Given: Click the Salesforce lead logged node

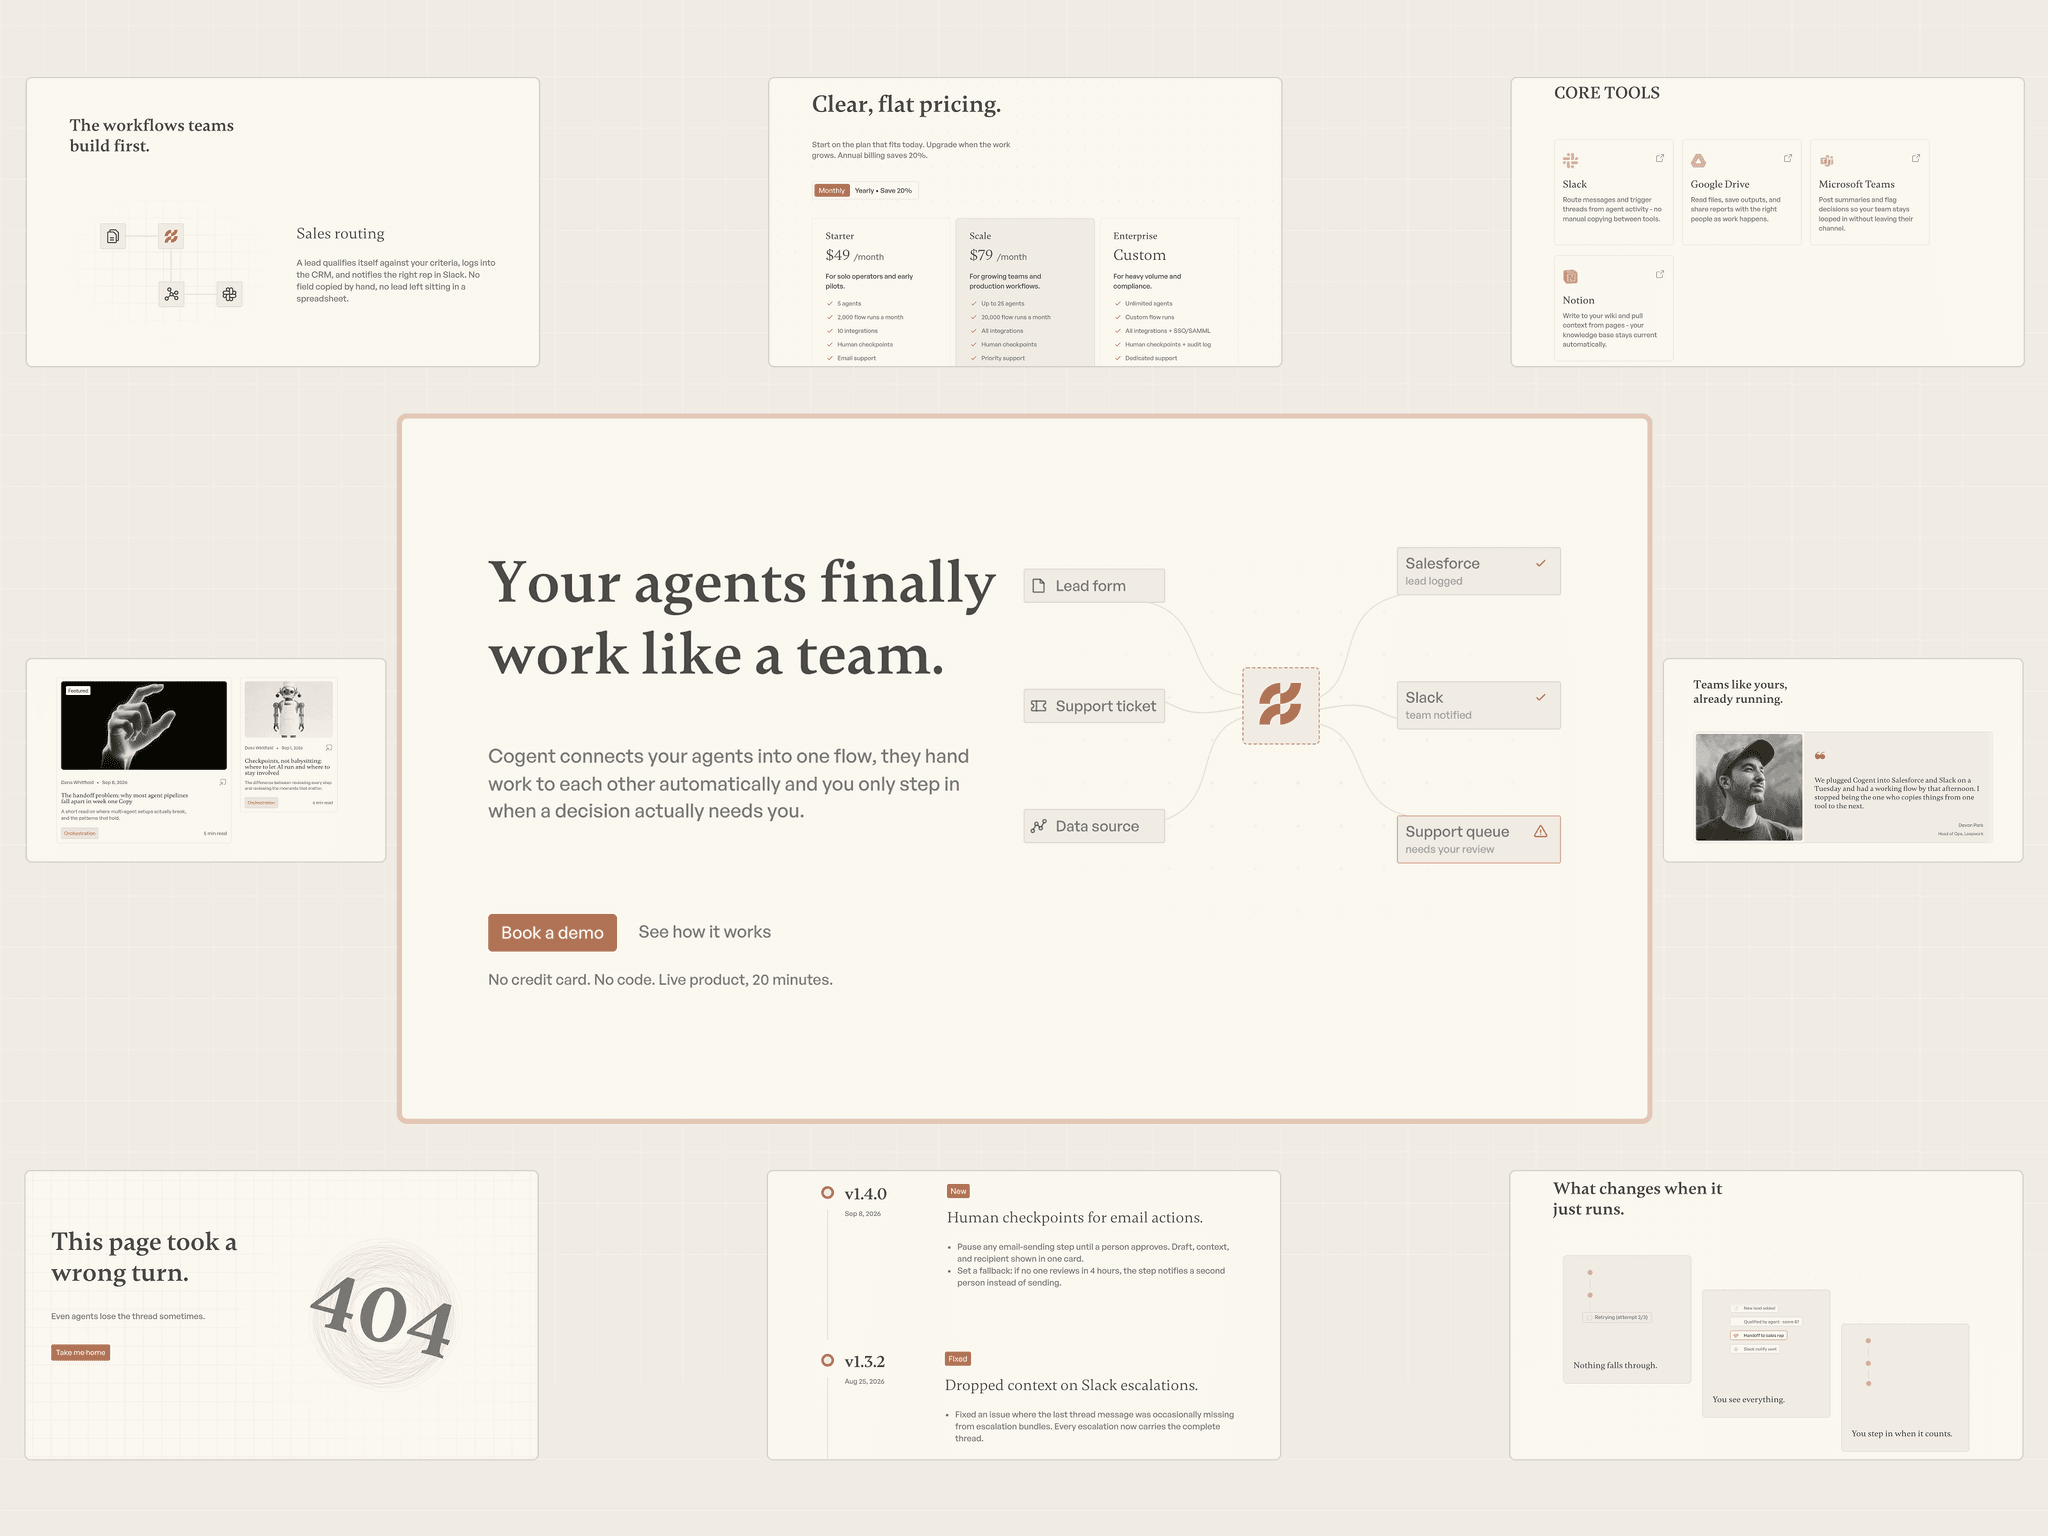Looking at the screenshot, I should pyautogui.click(x=1478, y=571).
